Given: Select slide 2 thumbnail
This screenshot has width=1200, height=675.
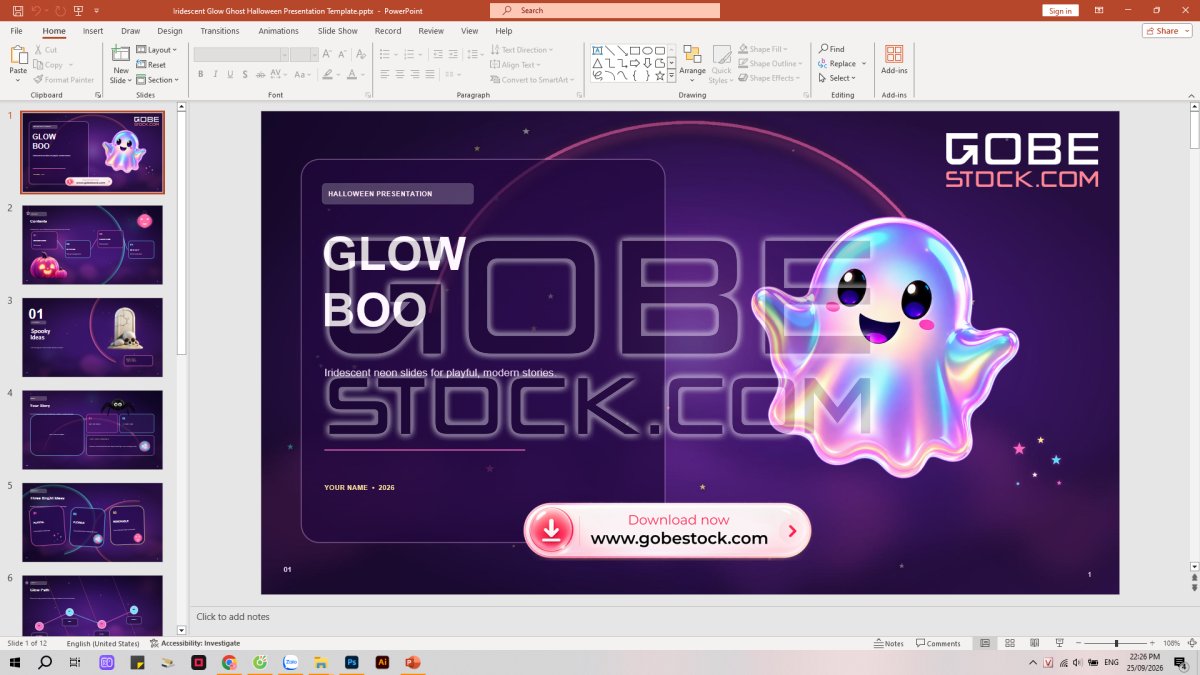Looking at the screenshot, I should (x=92, y=245).
